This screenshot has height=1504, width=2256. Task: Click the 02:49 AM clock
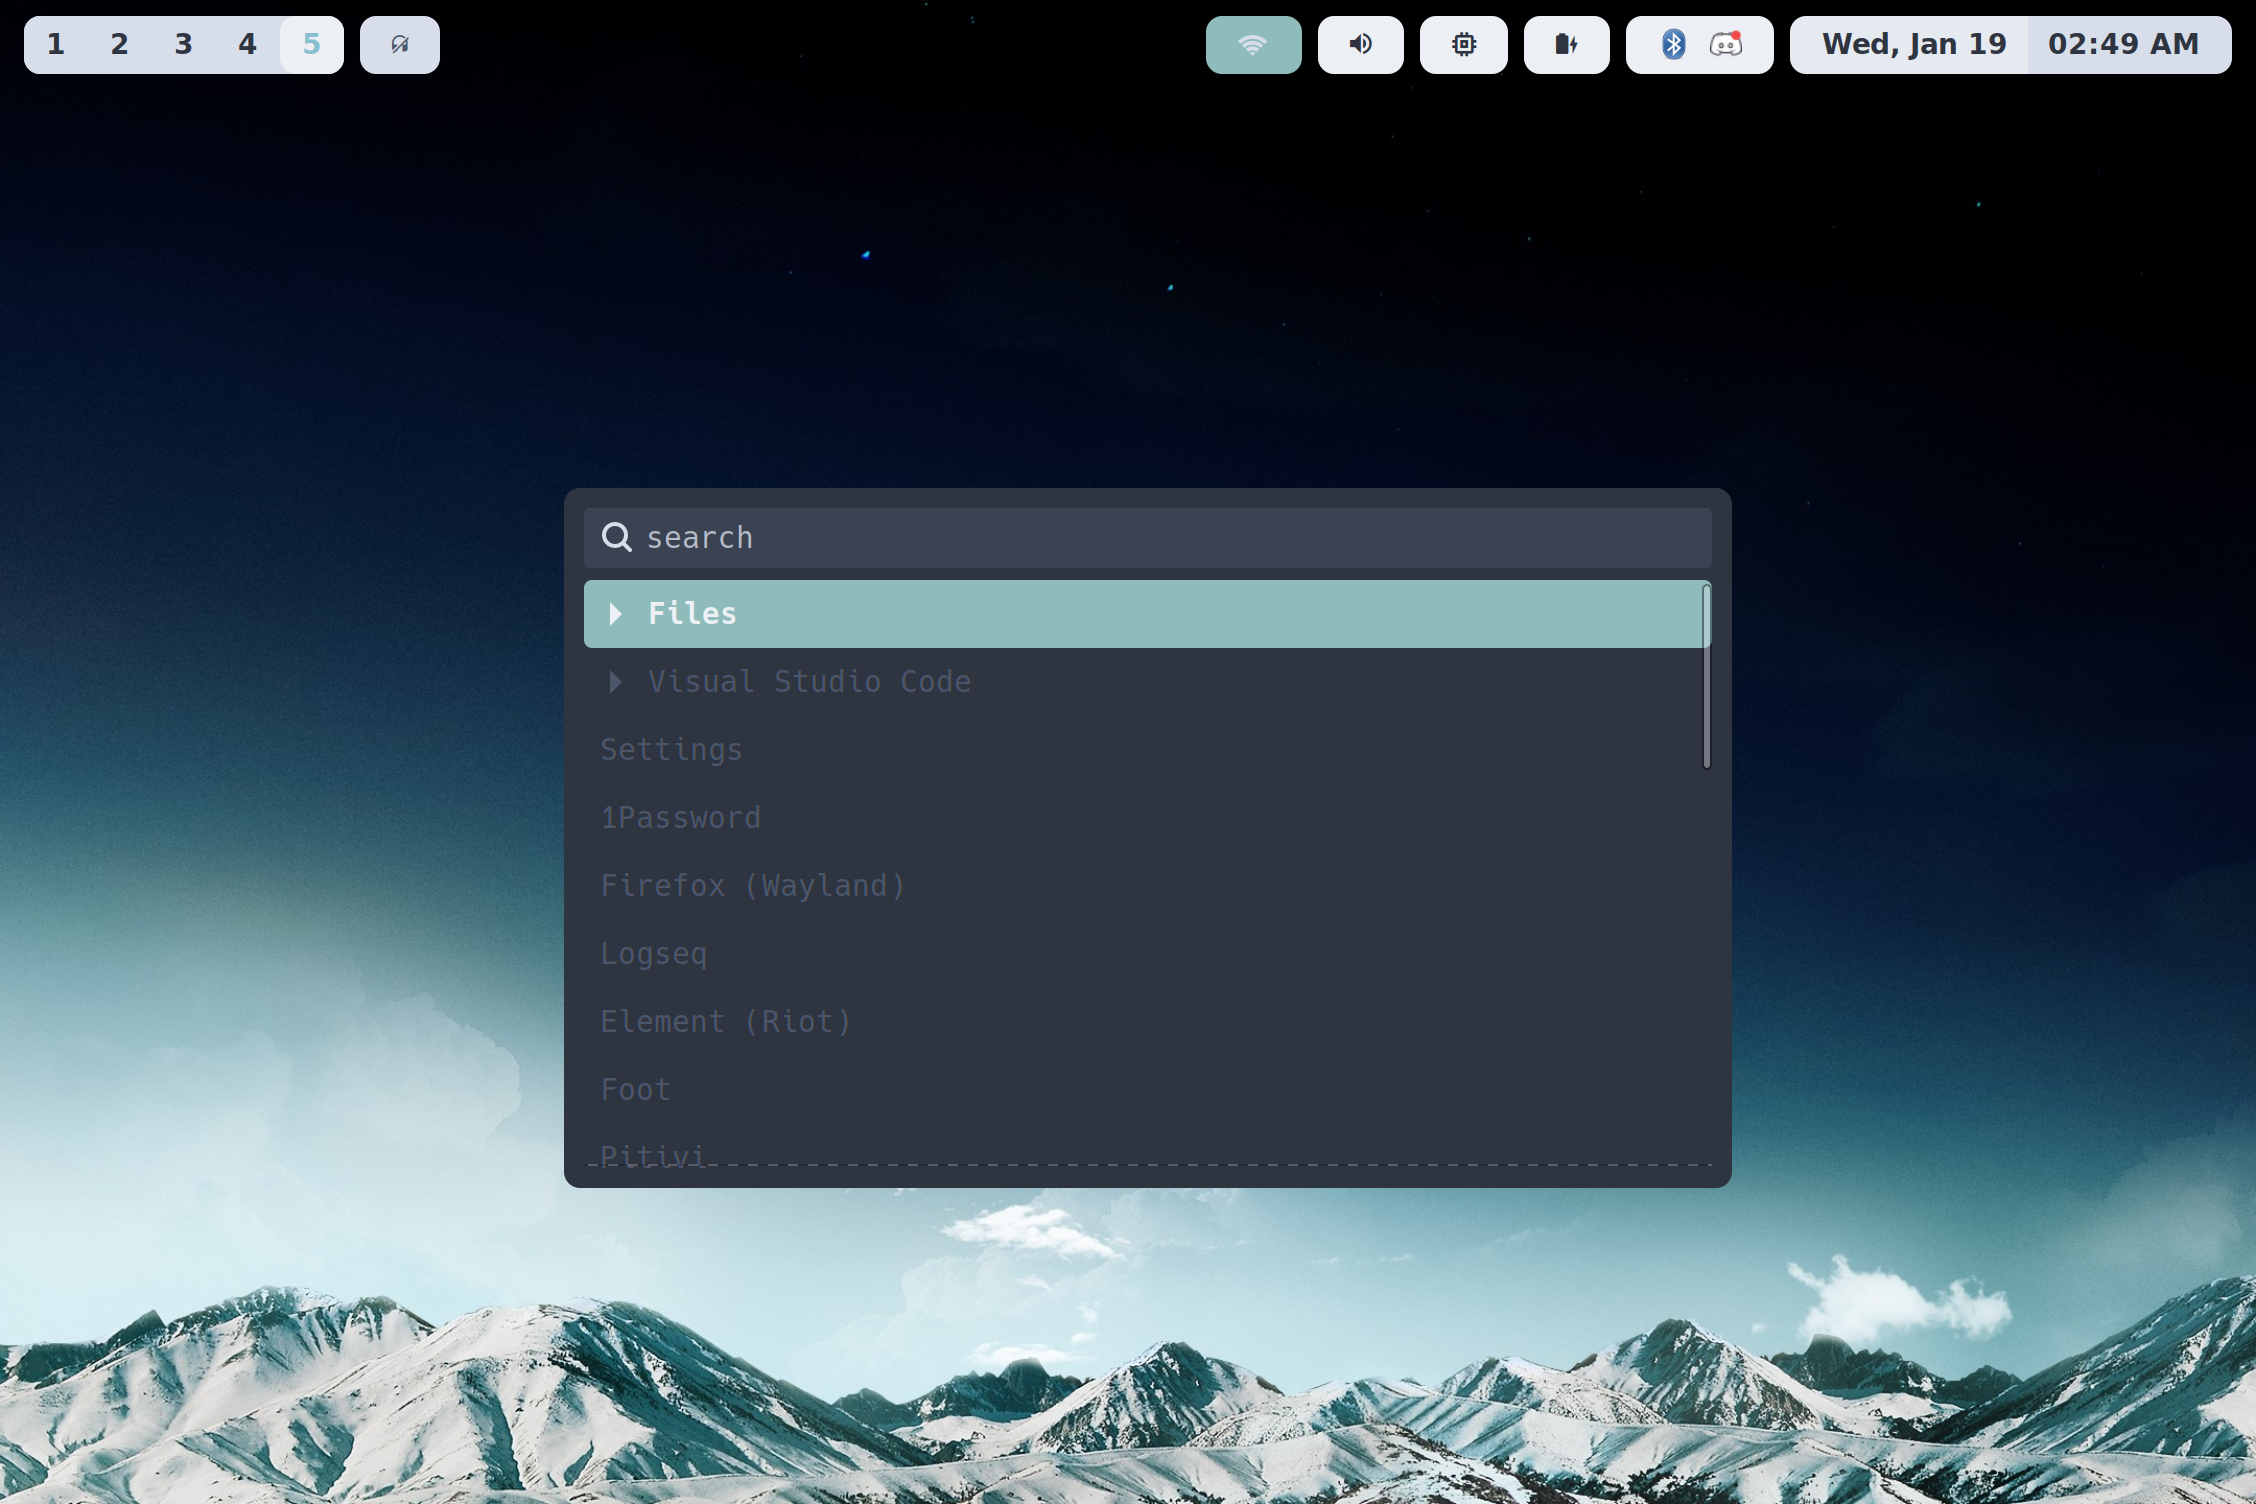(x=2123, y=45)
